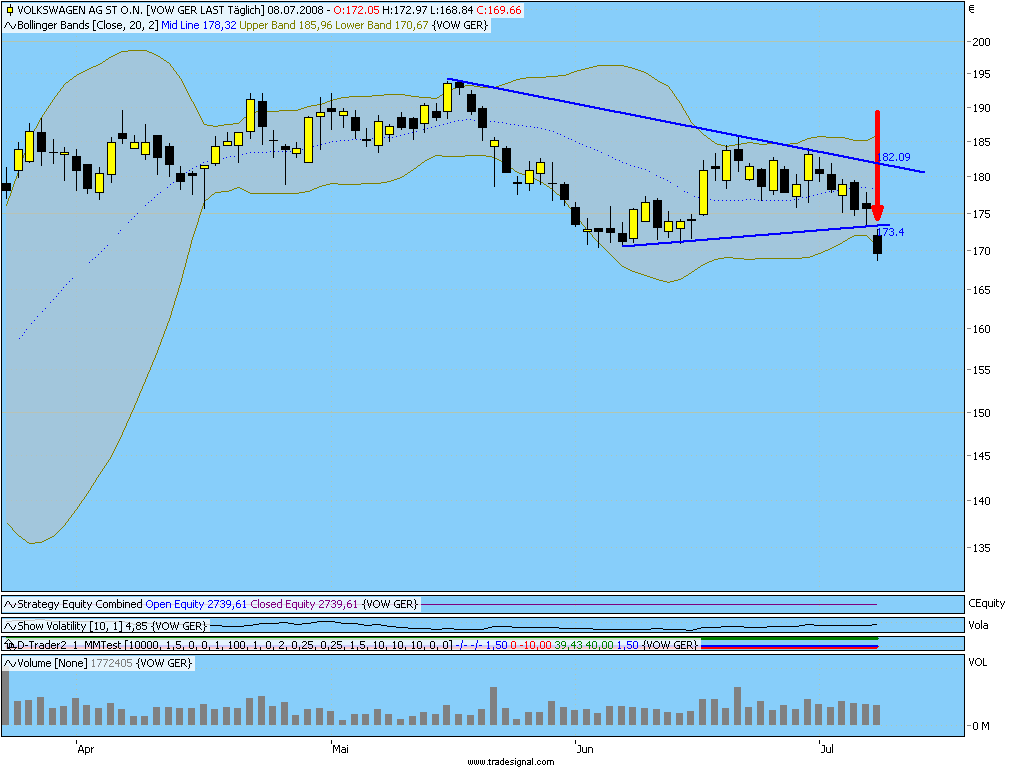Click the 135 price axis label
The width and height of the screenshot is (1024, 768).
coord(982,549)
